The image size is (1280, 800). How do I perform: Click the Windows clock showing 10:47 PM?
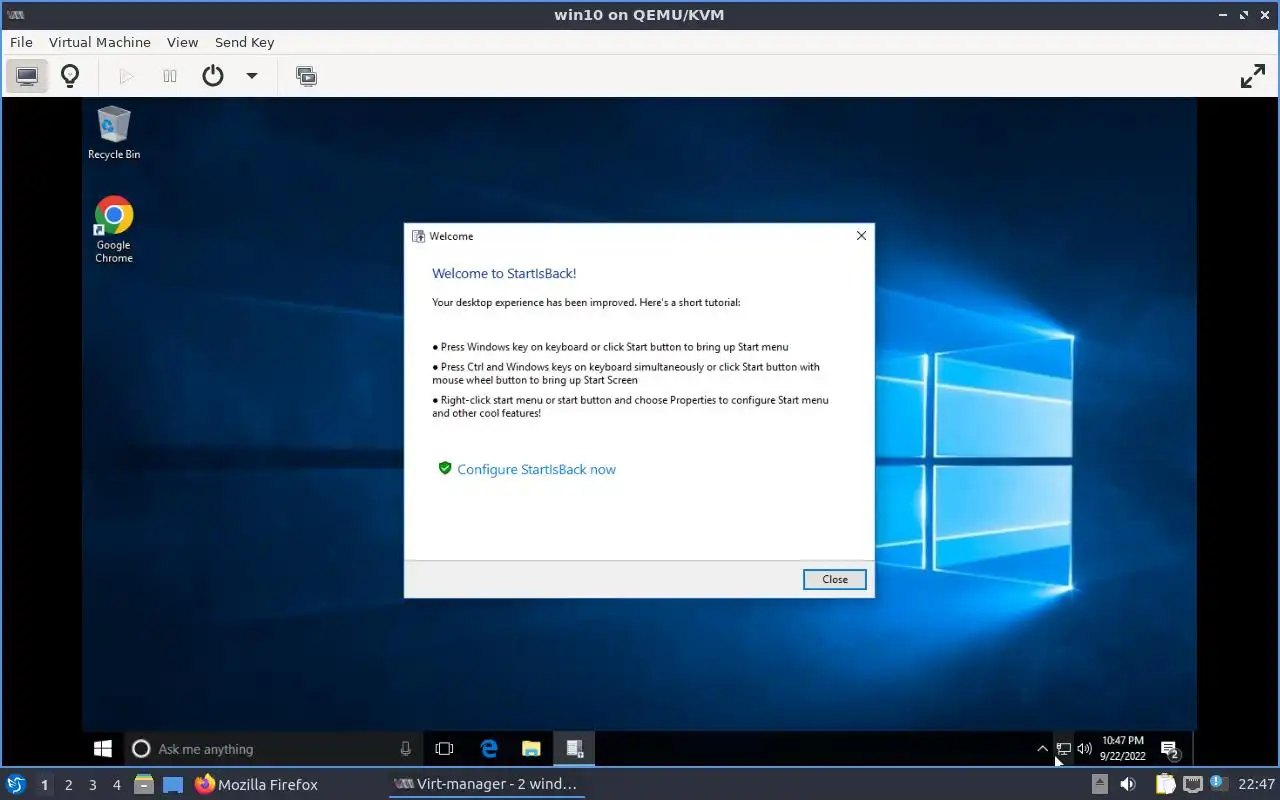pos(1122,748)
